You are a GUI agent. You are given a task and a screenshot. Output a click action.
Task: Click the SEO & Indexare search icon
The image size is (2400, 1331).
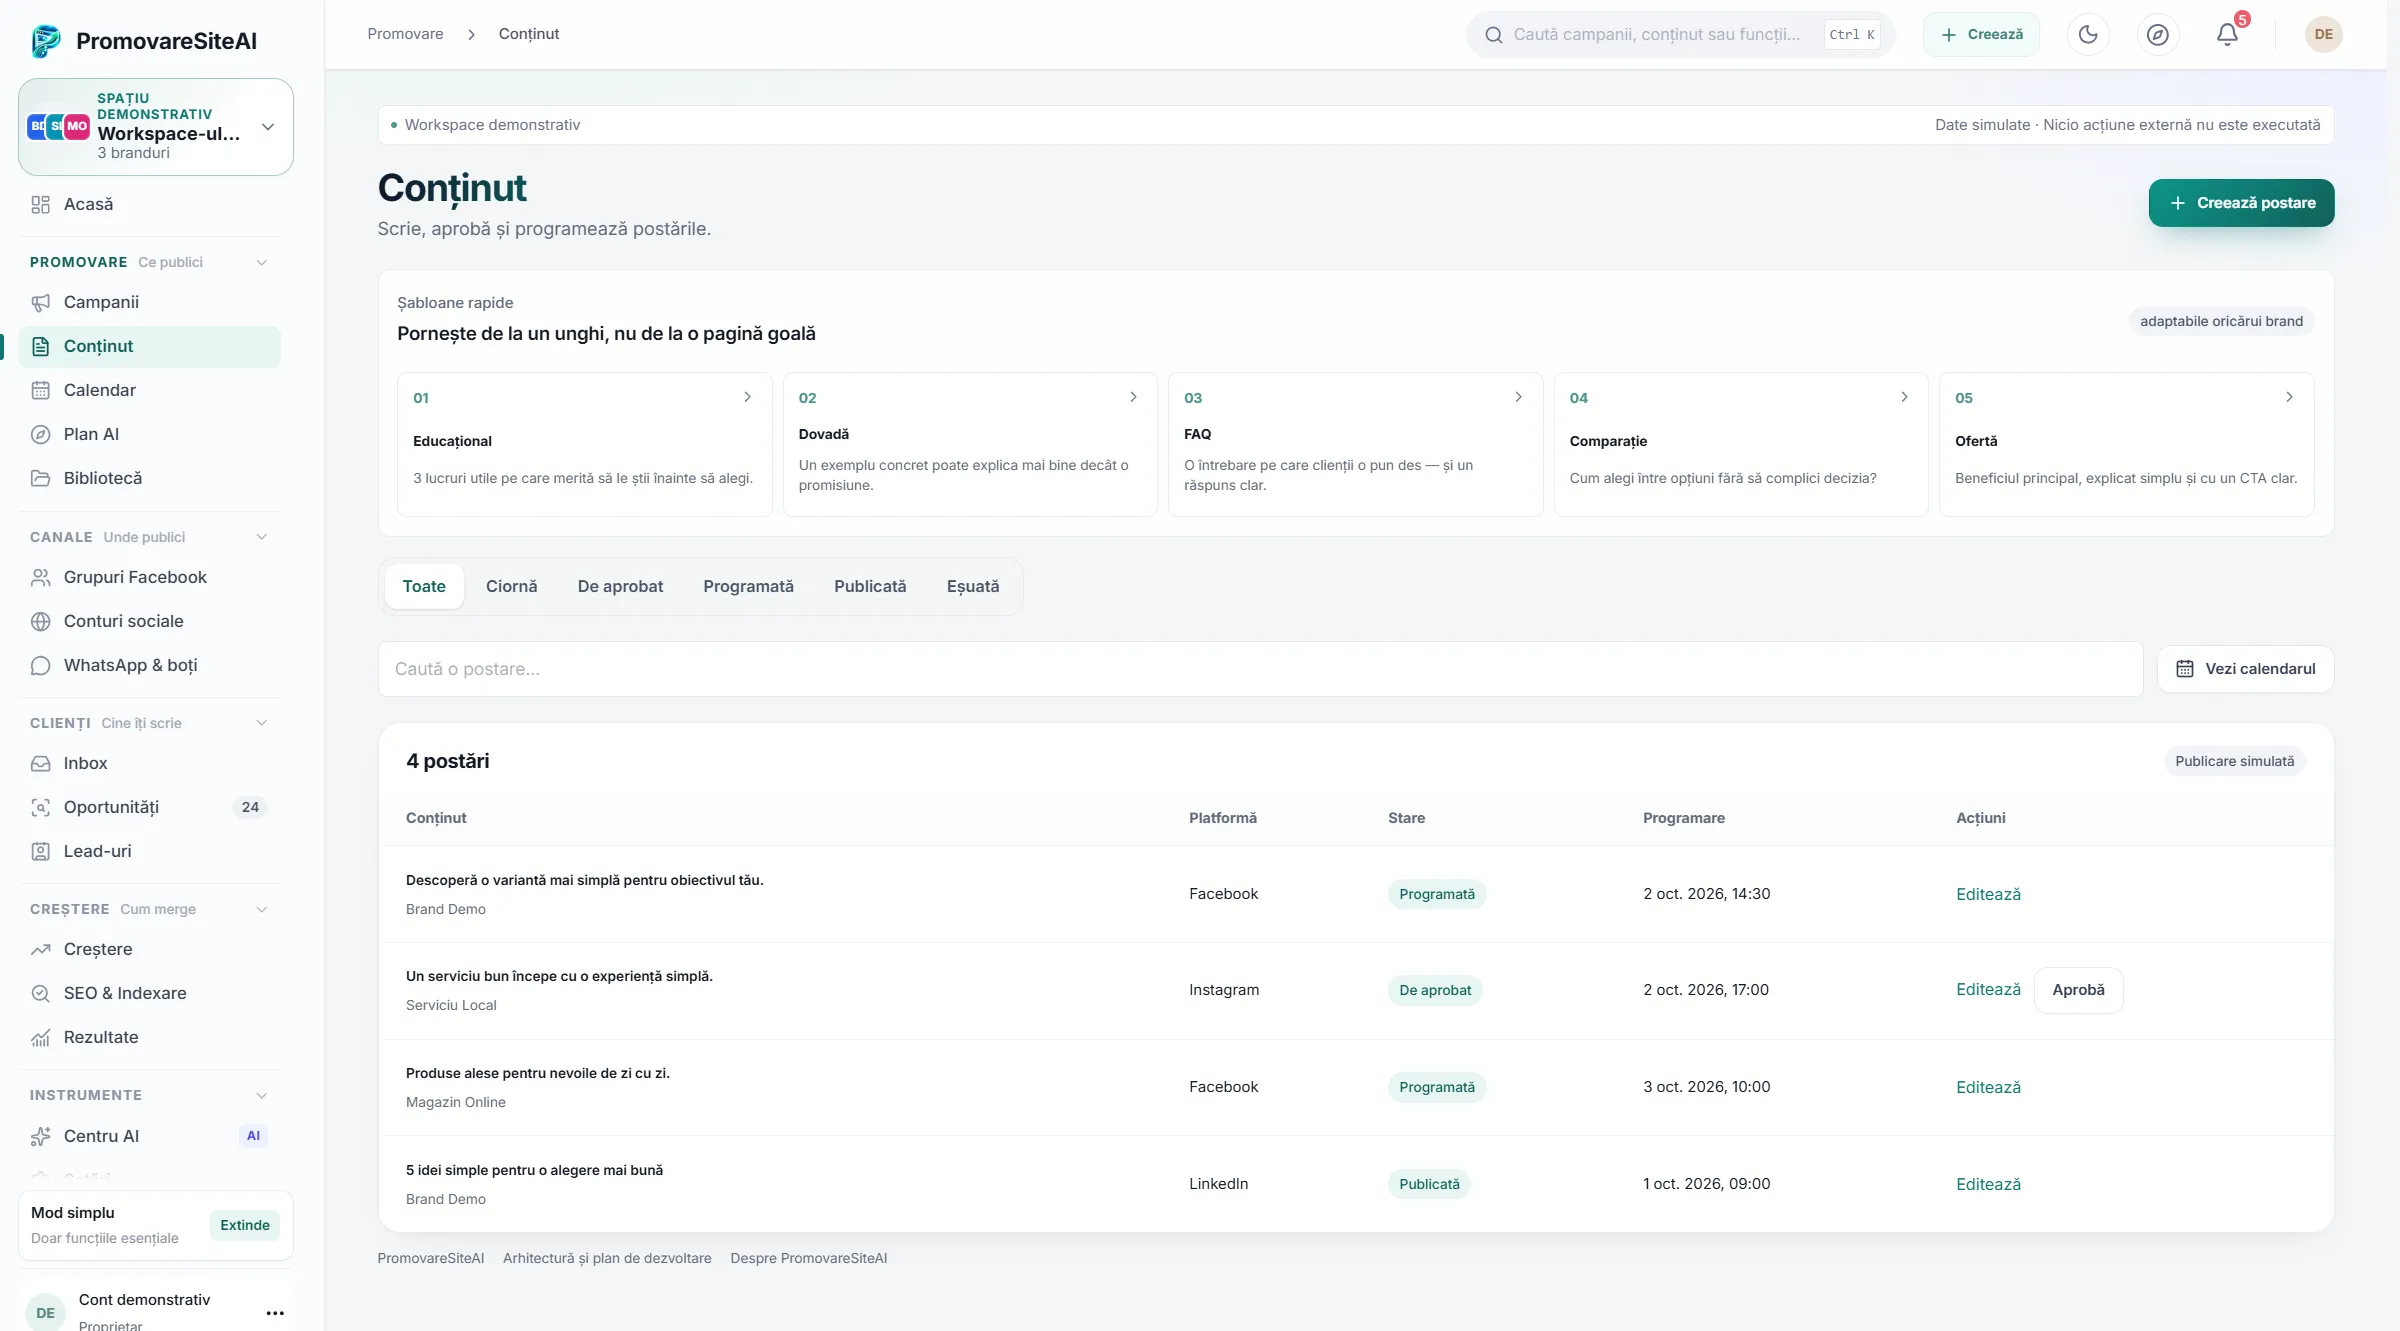pos(41,993)
